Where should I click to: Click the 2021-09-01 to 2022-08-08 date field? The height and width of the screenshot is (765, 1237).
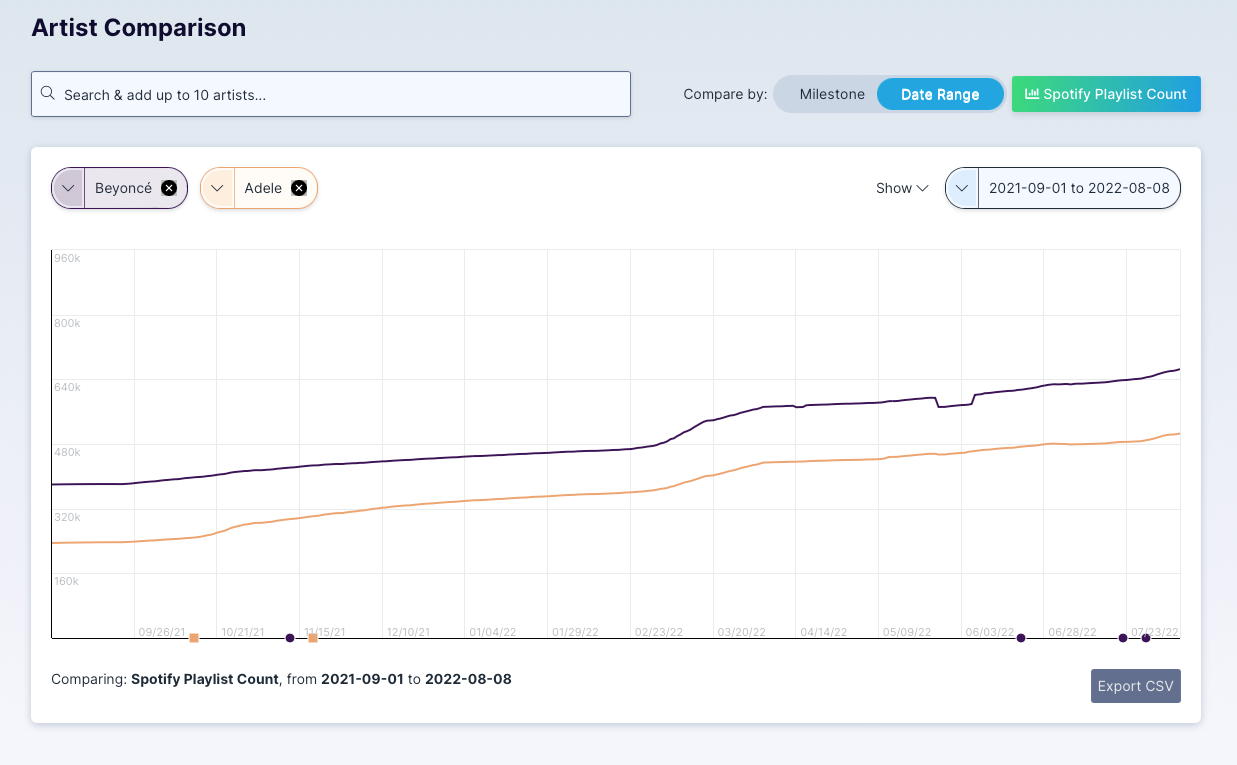coord(1078,188)
